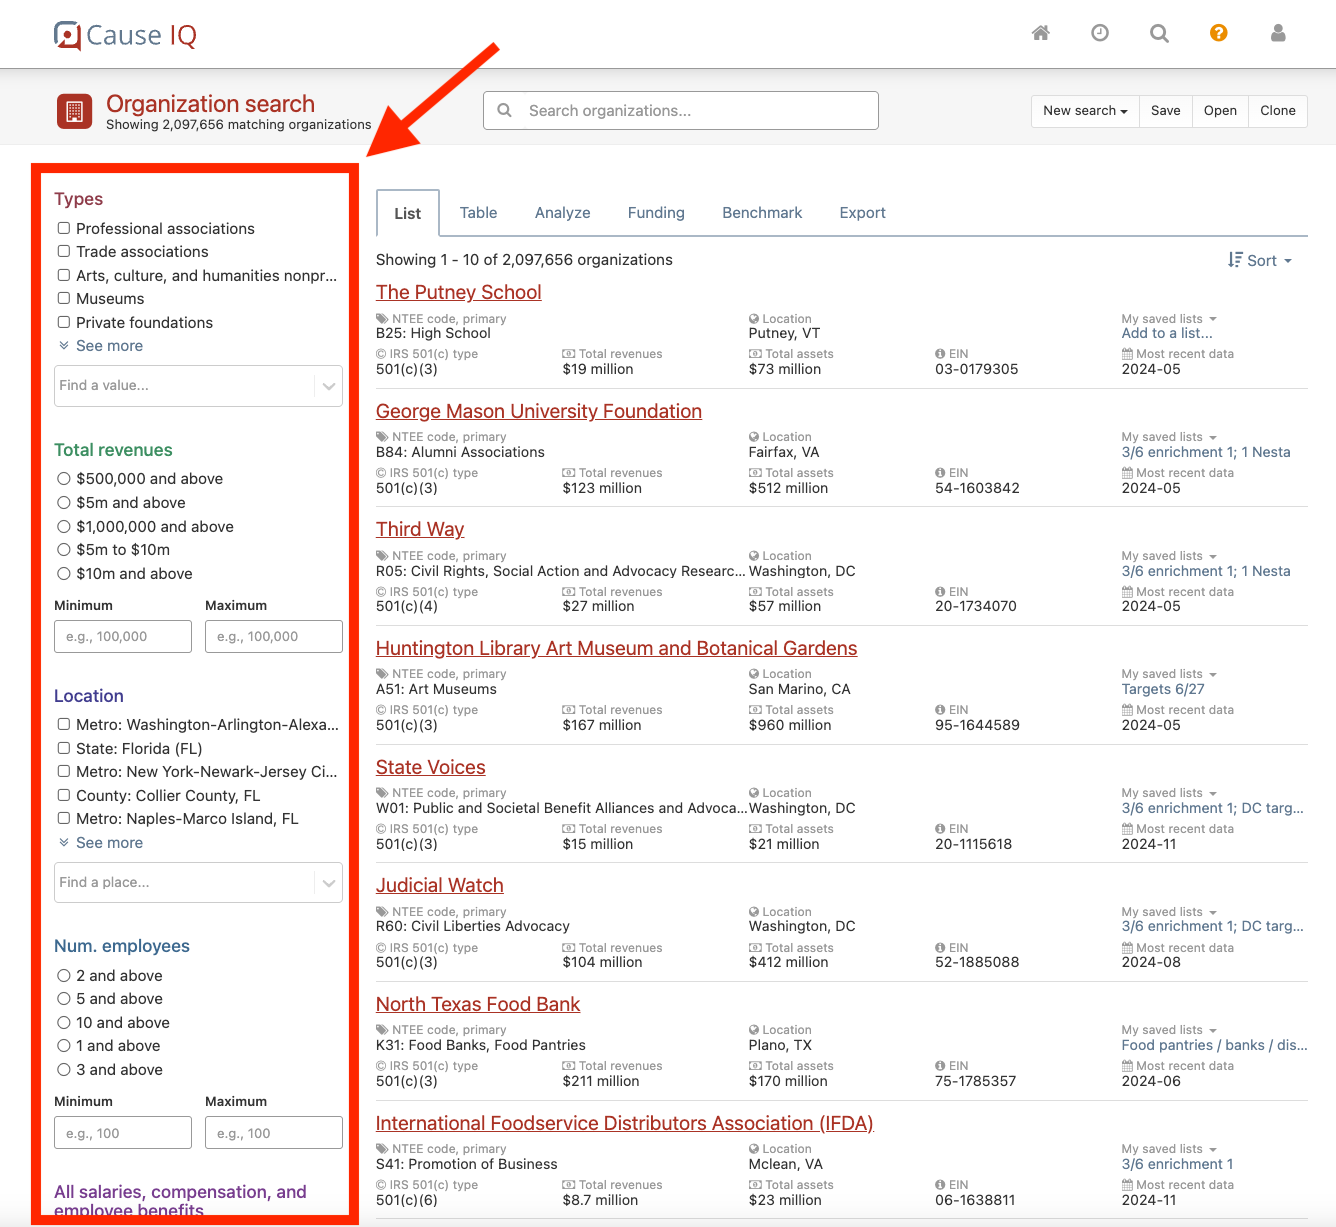1336x1227 pixels.
Task: Open George Mason University Foundation
Action: 539,411
